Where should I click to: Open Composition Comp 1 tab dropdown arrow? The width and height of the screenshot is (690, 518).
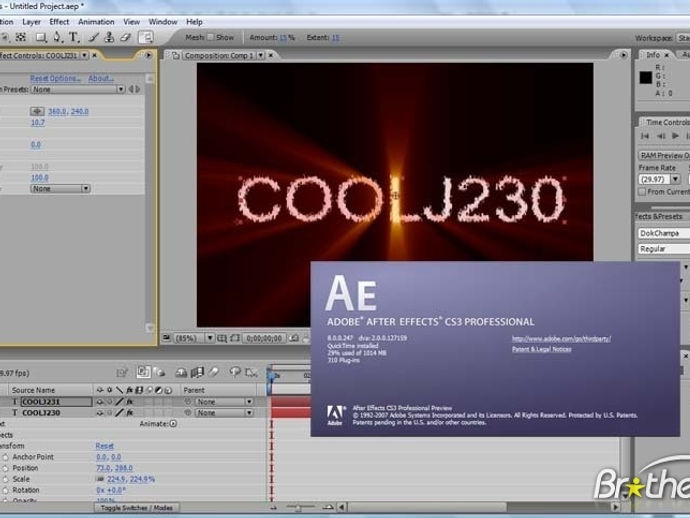click(261, 55)
